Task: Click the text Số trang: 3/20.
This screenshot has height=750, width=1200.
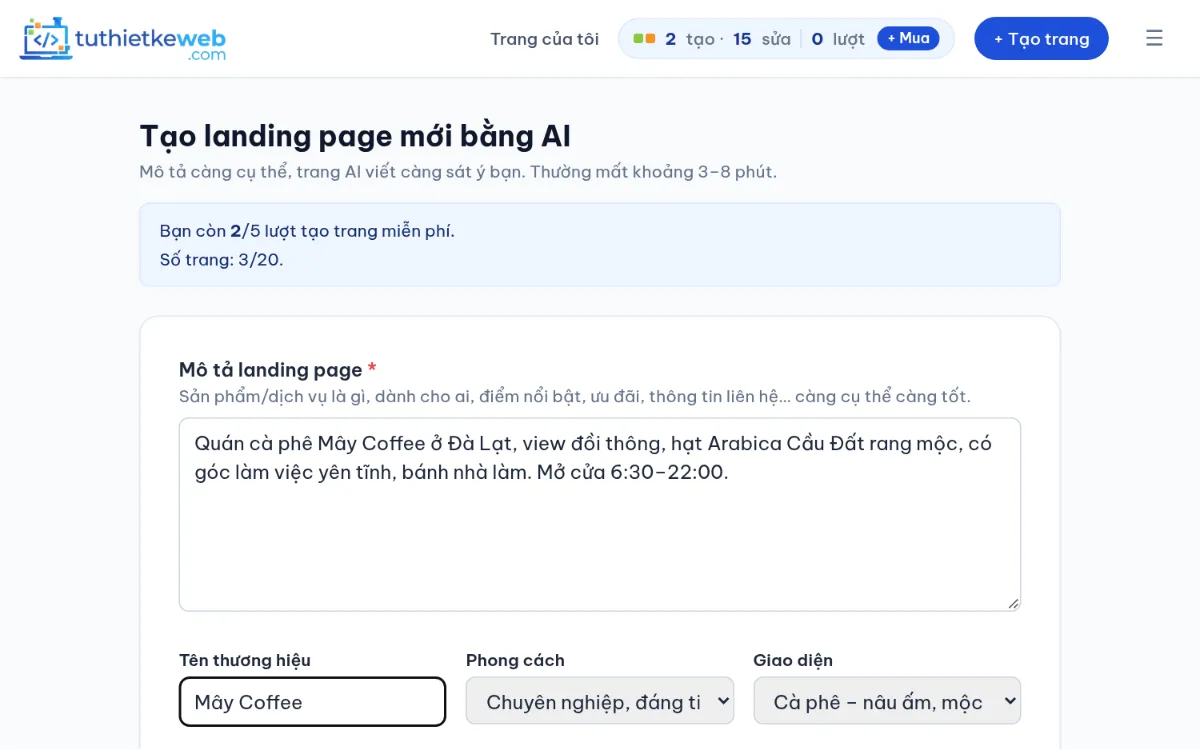Action: point(221,260)
